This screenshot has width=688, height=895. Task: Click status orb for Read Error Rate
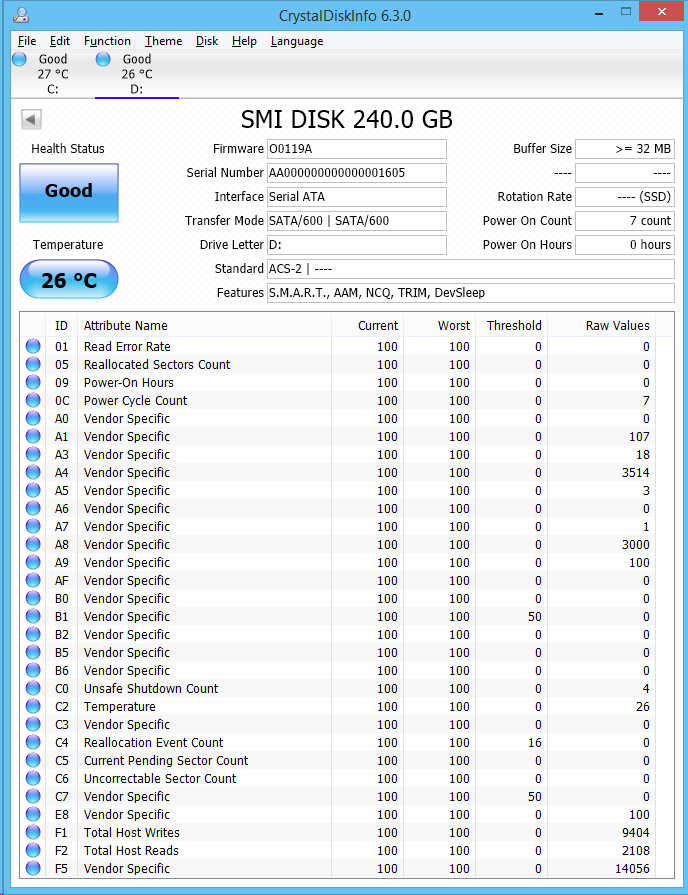(x=34, y=347)
